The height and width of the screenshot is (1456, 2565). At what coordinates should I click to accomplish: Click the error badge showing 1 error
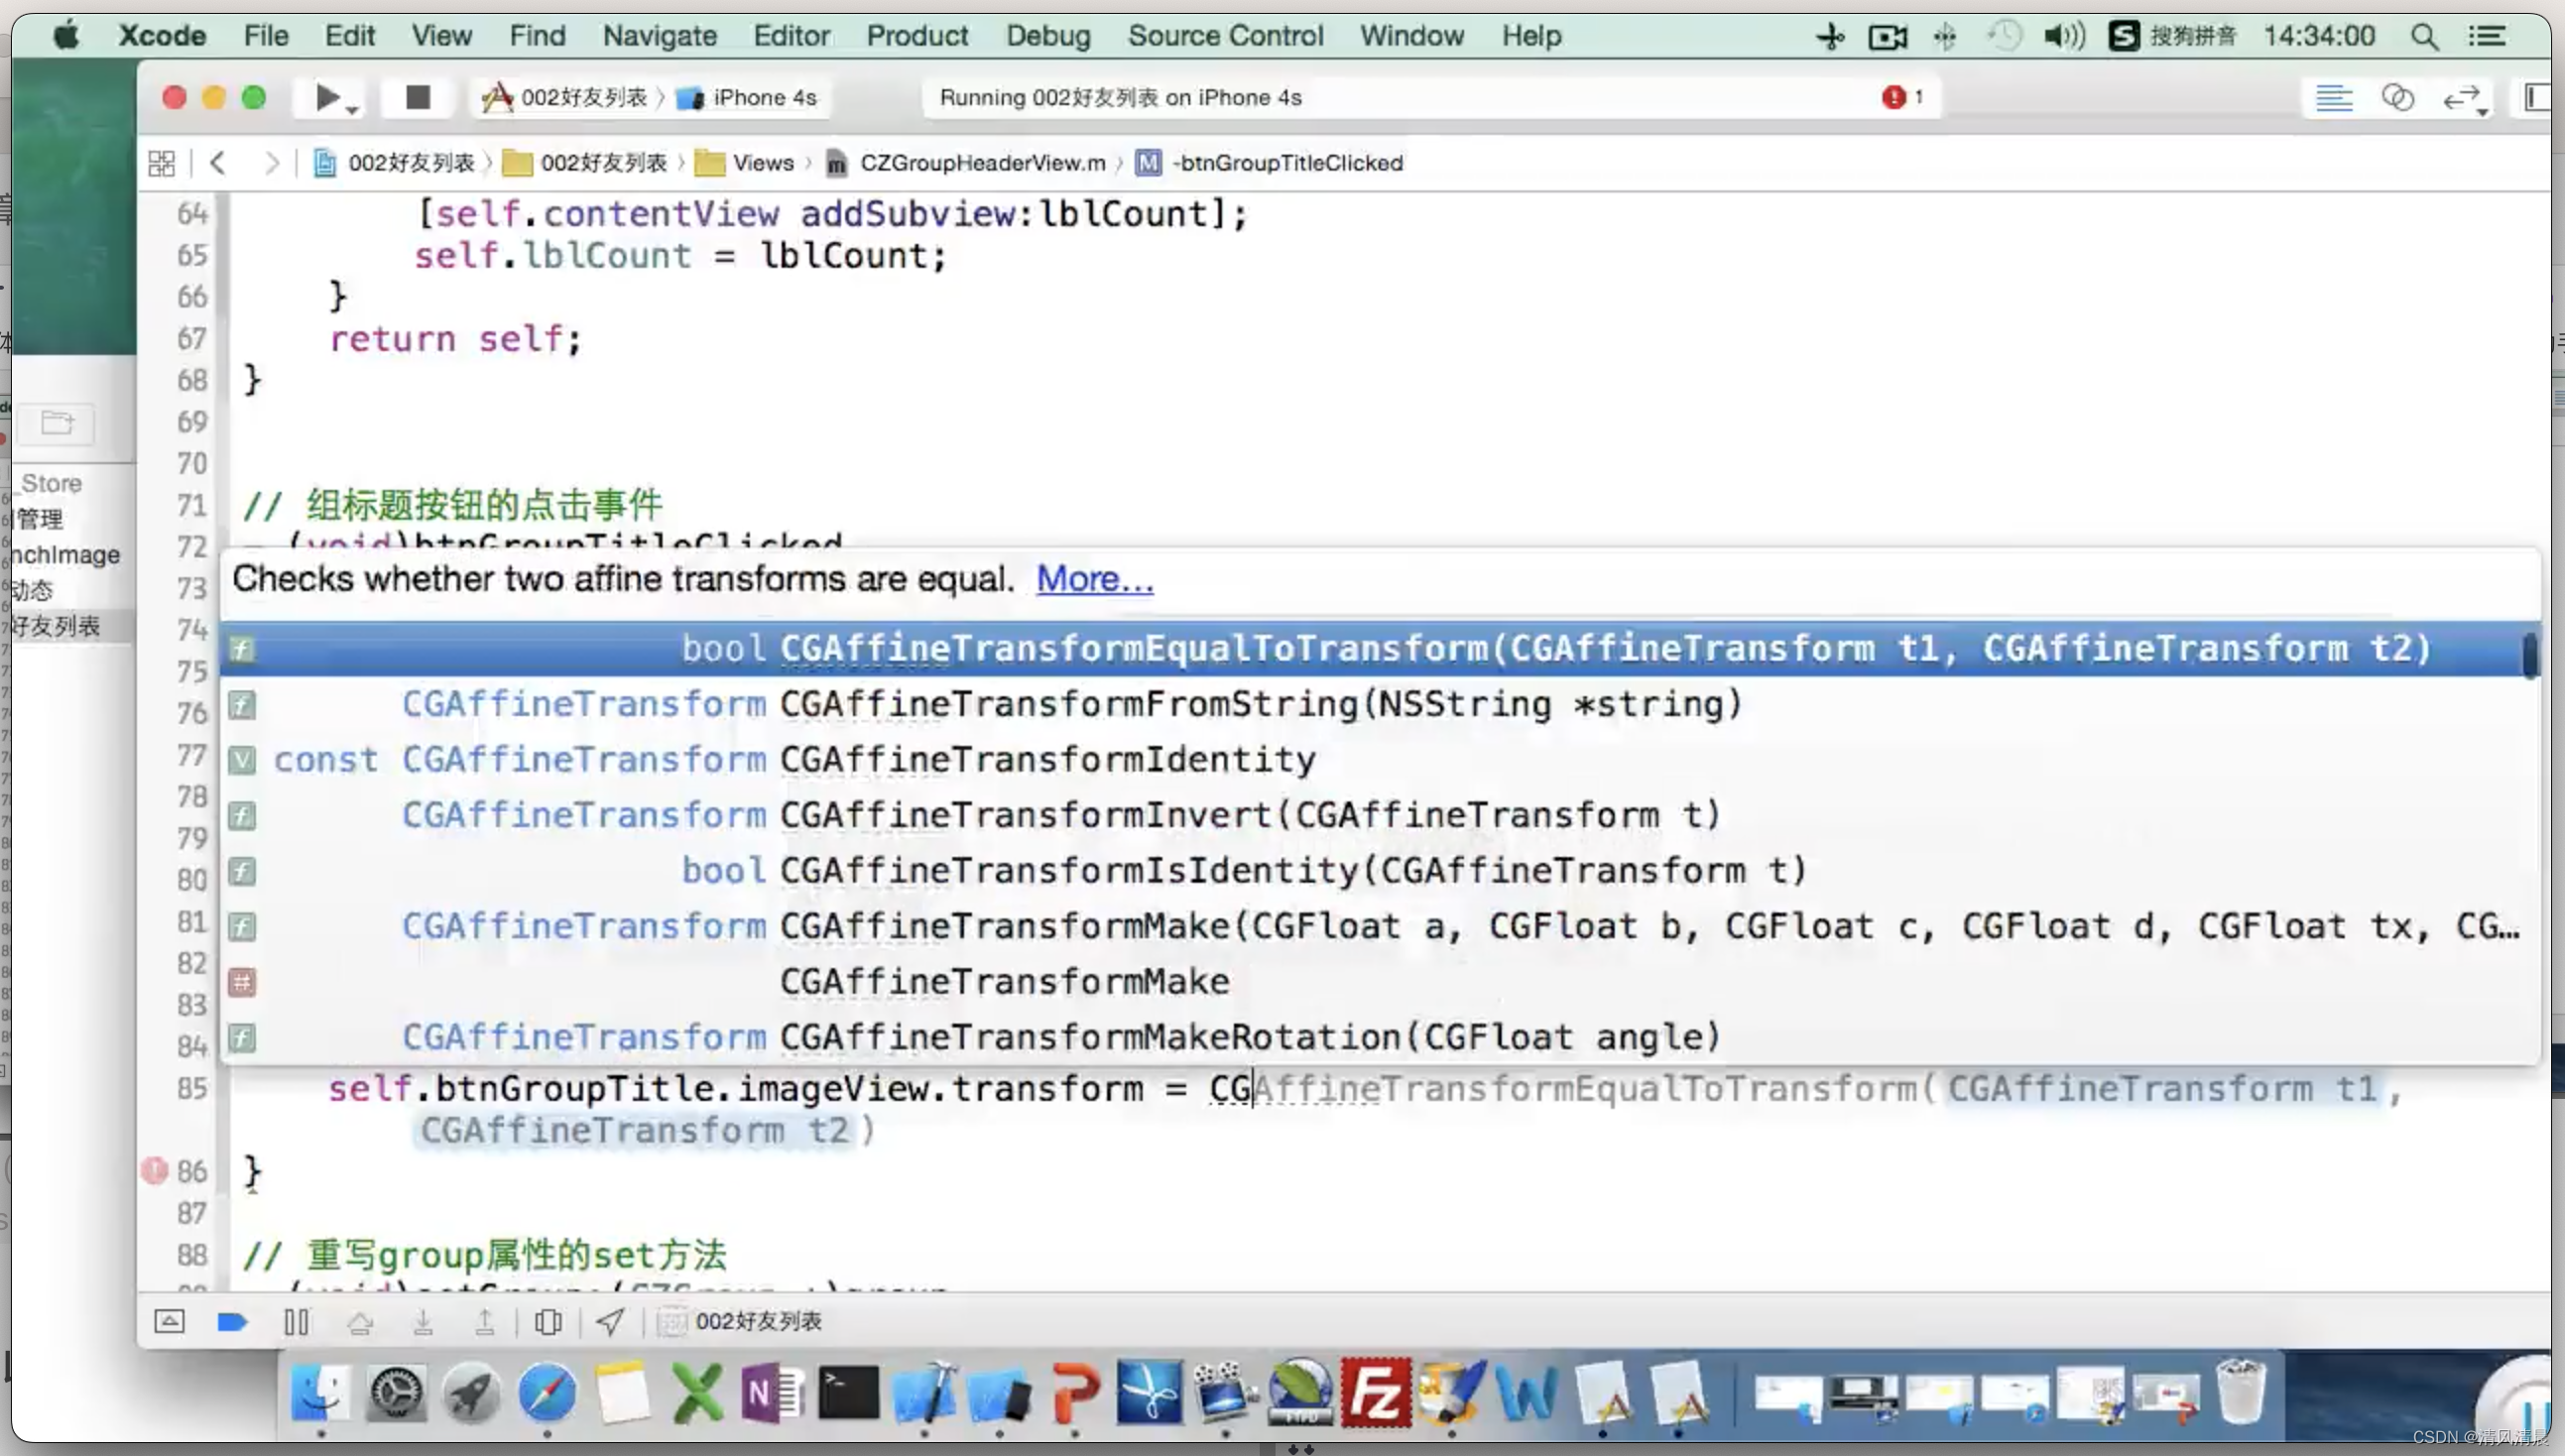click(1902, 97)
